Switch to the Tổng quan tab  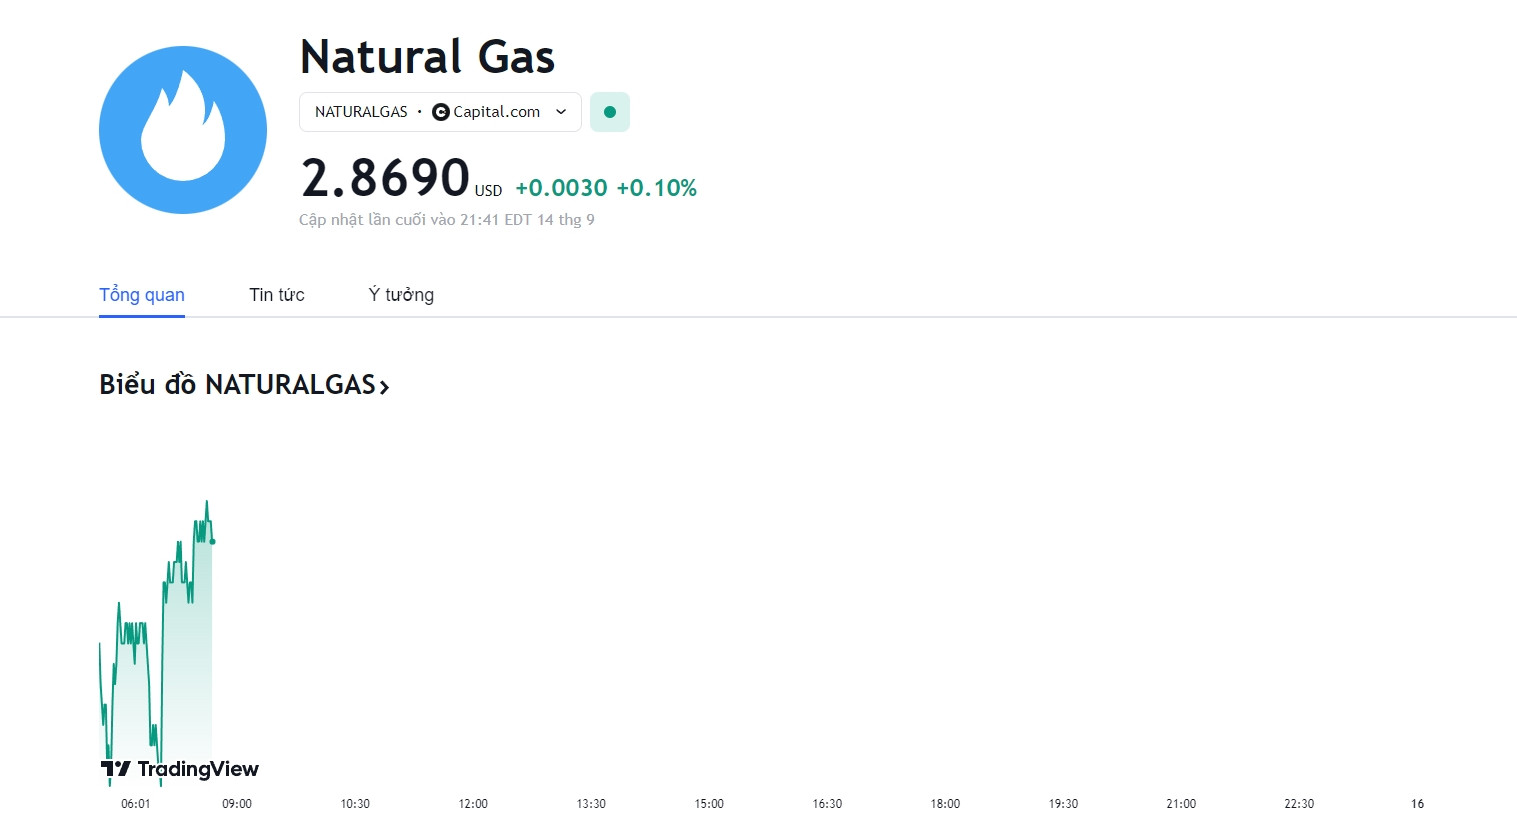pyautogui.click(x=142, y=295)
